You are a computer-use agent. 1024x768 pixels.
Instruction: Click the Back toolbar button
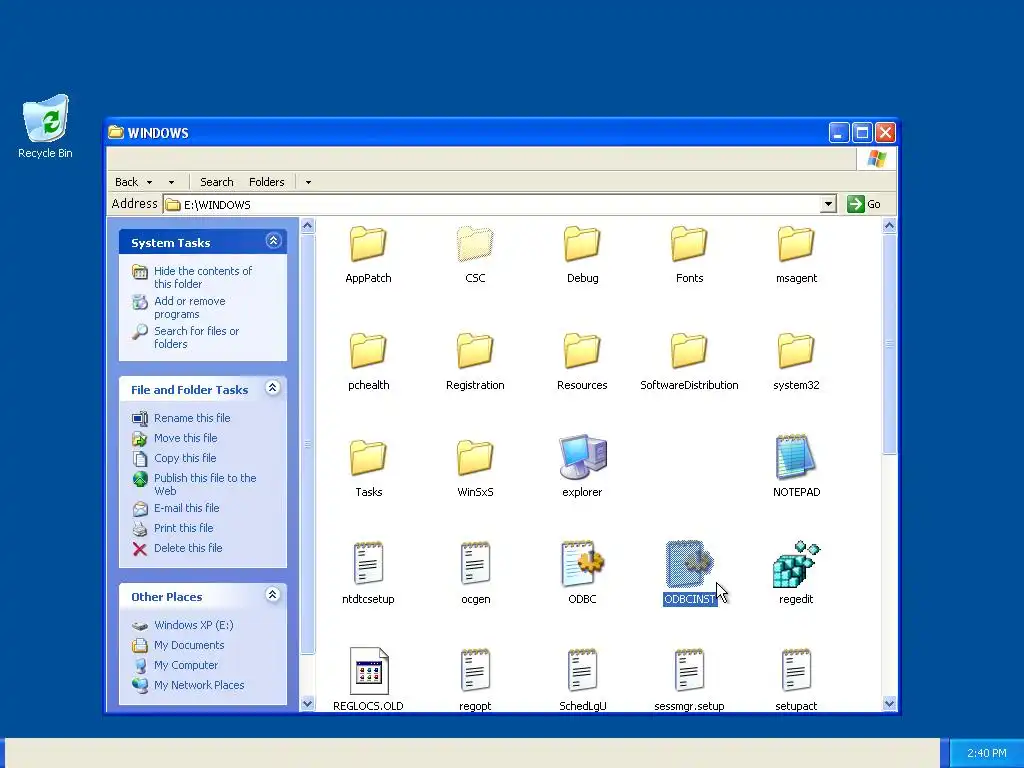pyautogui.click(x=127, y=182)
